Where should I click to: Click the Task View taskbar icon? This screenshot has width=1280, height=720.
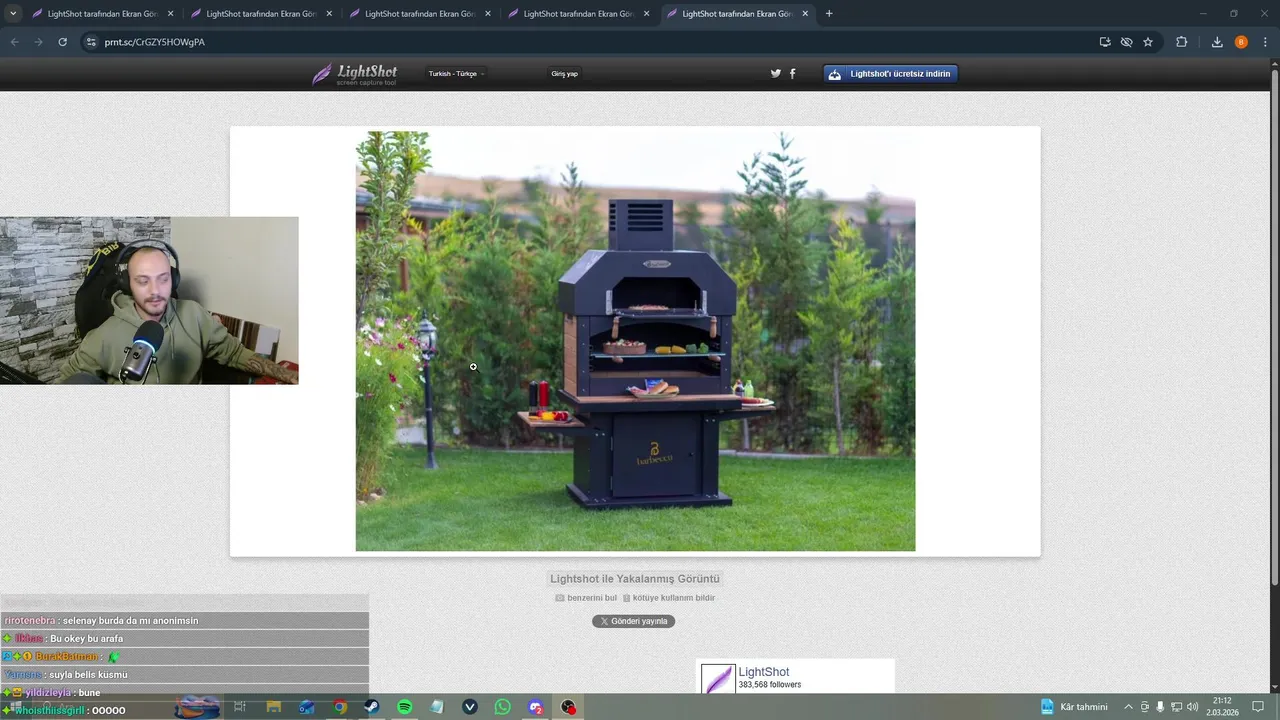[240, 707]
